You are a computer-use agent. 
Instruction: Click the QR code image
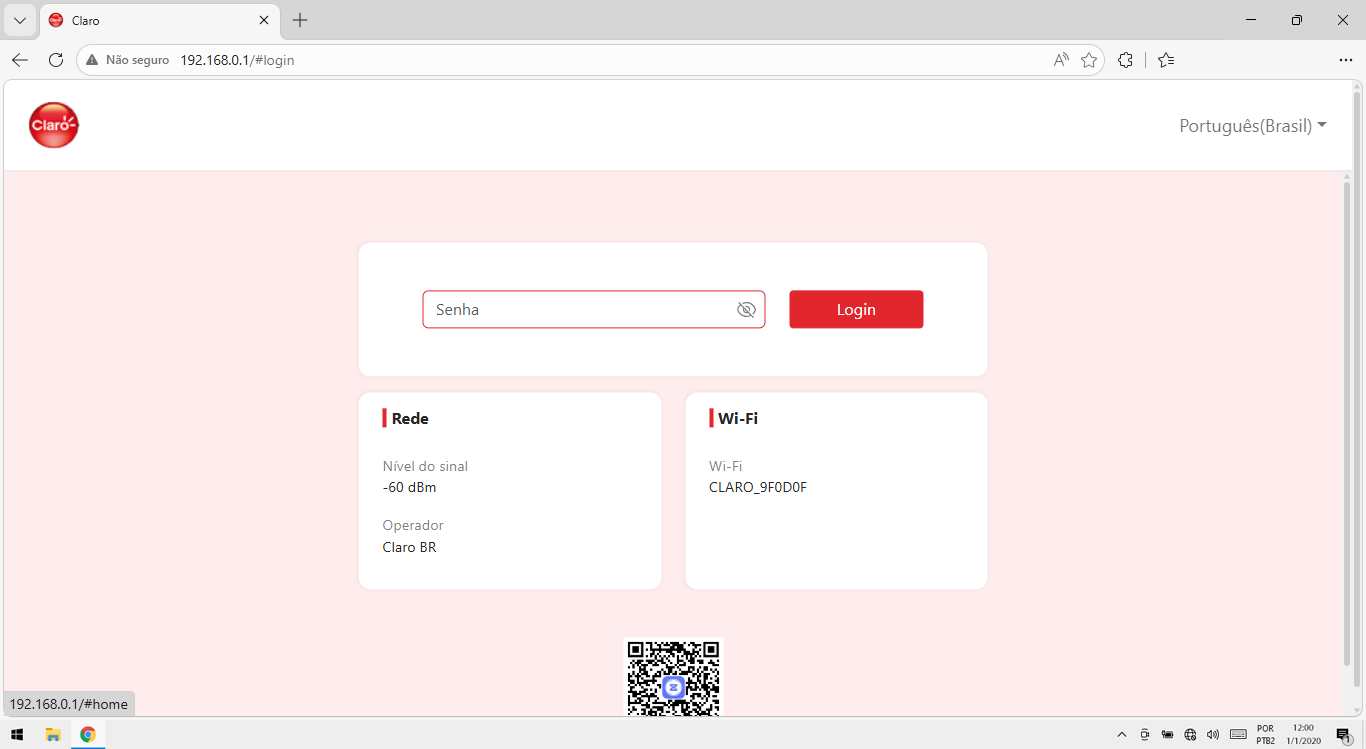[x=673, y=678]
